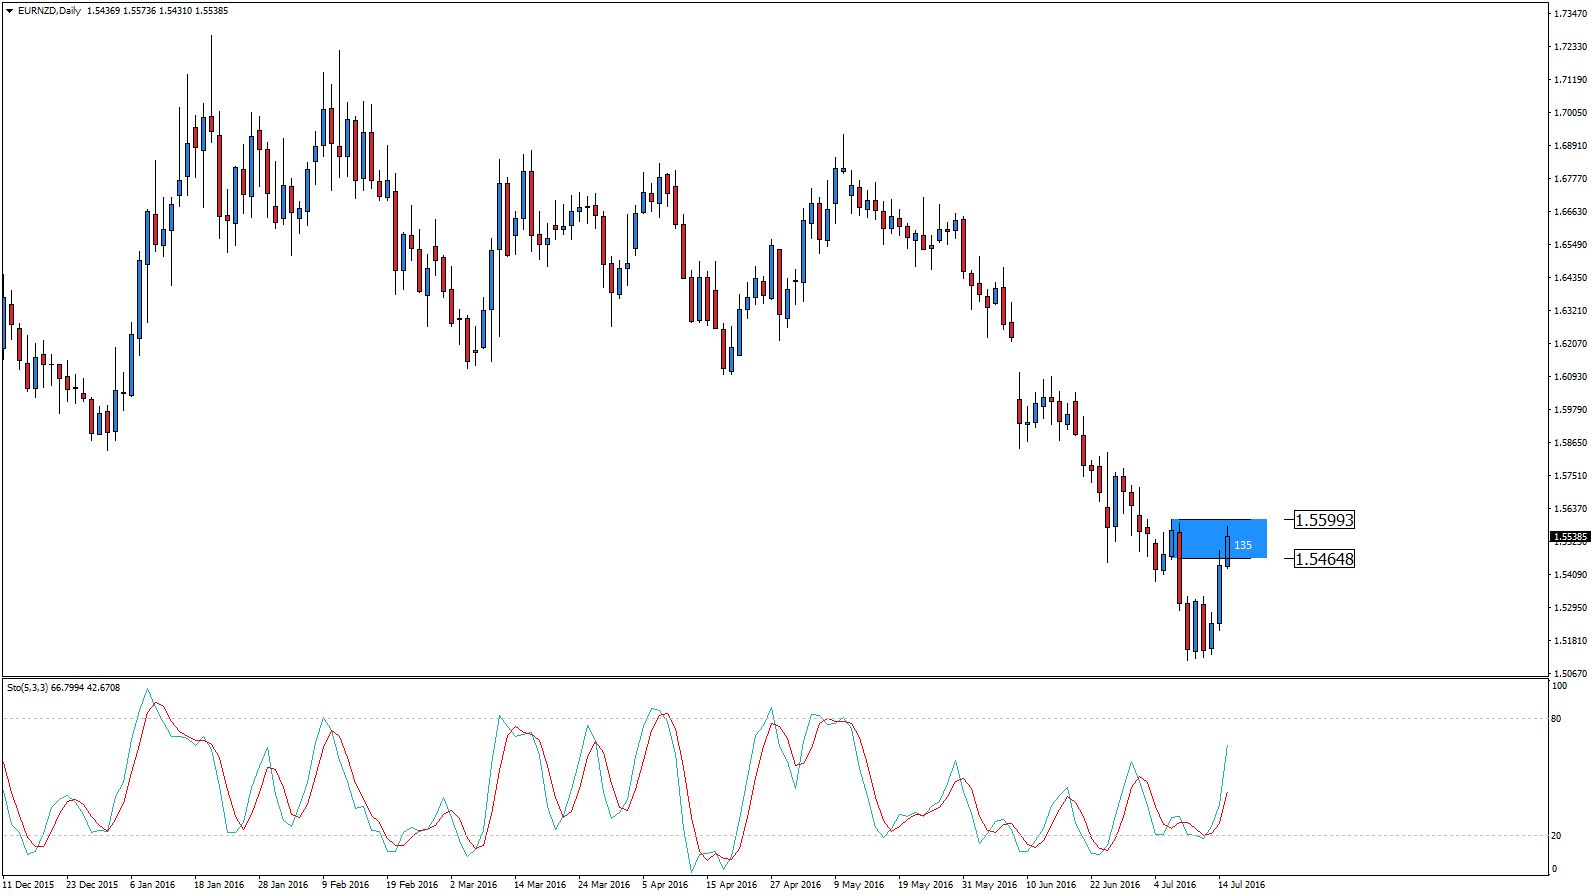The width and height of the screenshot is (1591, 896).
Task: Click the 80 level on stochastic scale
Action: coord(1556,719)
